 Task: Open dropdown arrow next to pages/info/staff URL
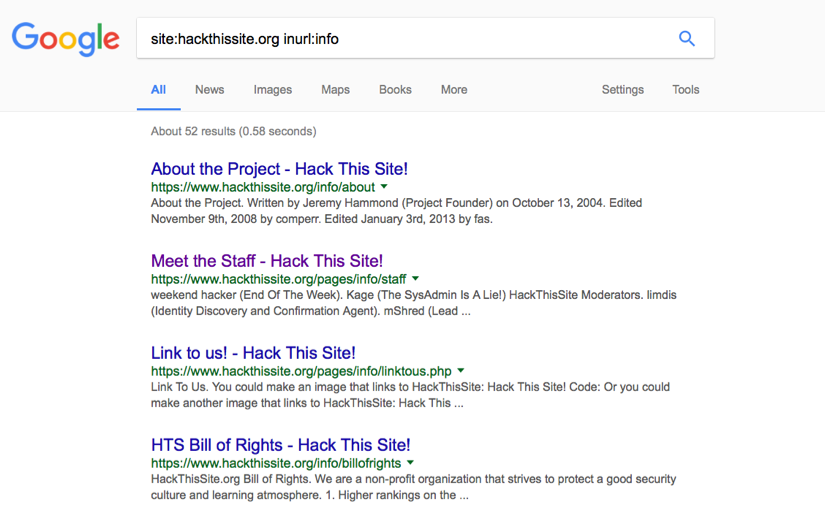tap(416, 279)
